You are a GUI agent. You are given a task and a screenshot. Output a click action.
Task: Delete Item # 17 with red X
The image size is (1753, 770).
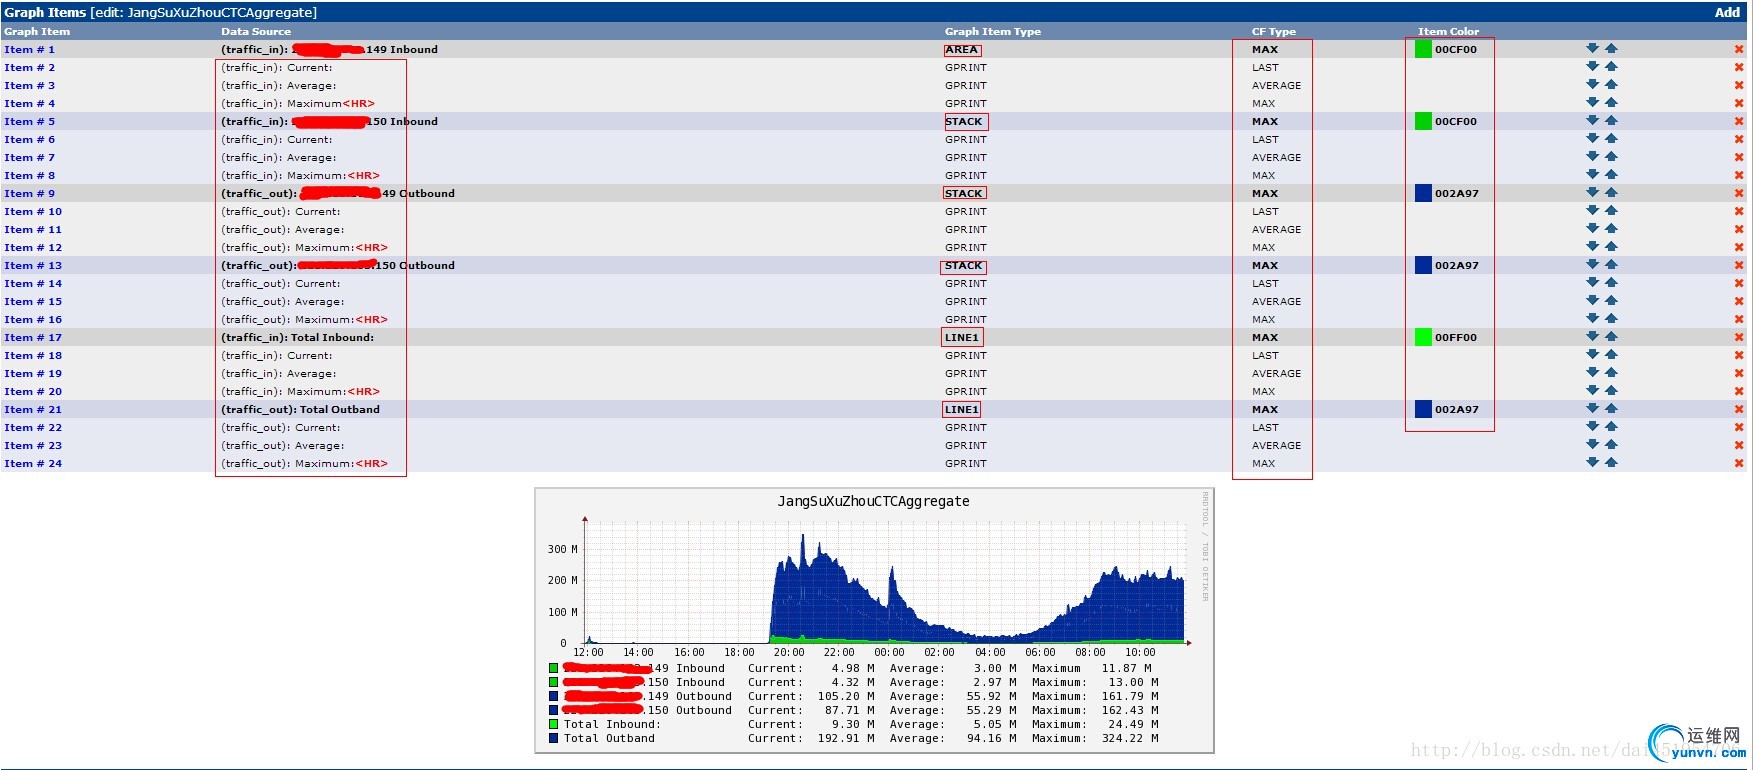(1739, 337)
